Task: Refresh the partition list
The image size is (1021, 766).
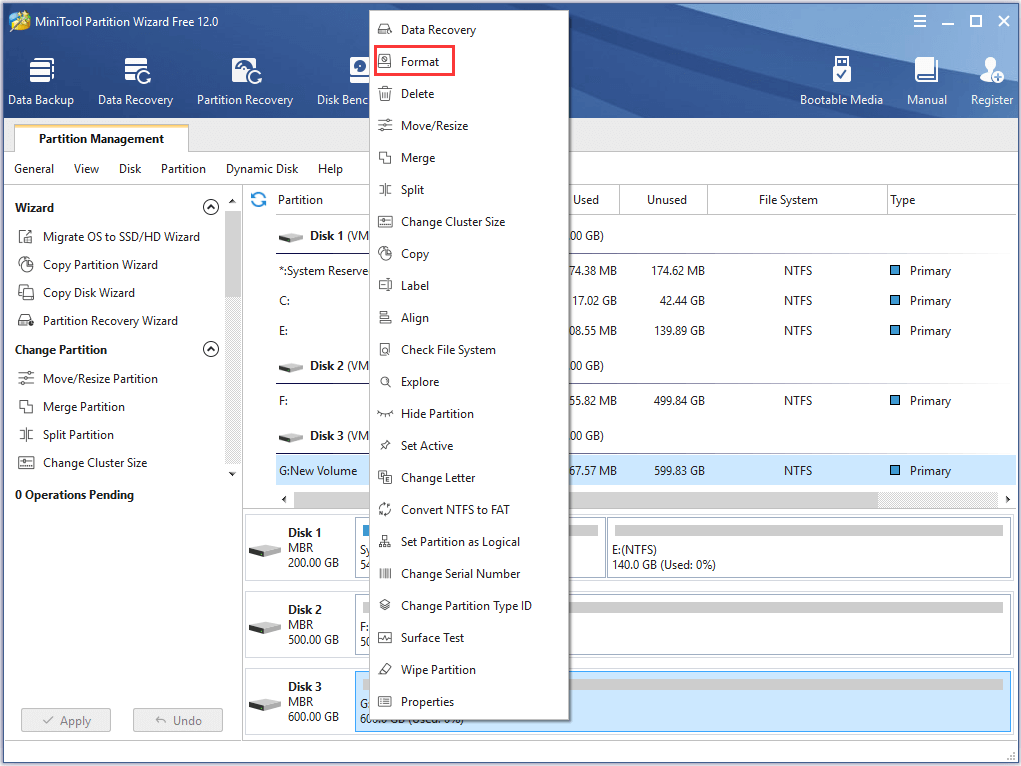Action: click(259, 199)
